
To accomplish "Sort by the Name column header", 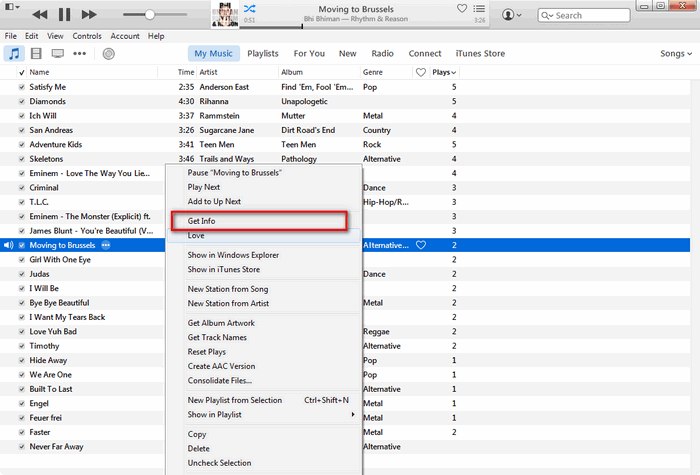I will pyautogui.click(x=93, y=72).
